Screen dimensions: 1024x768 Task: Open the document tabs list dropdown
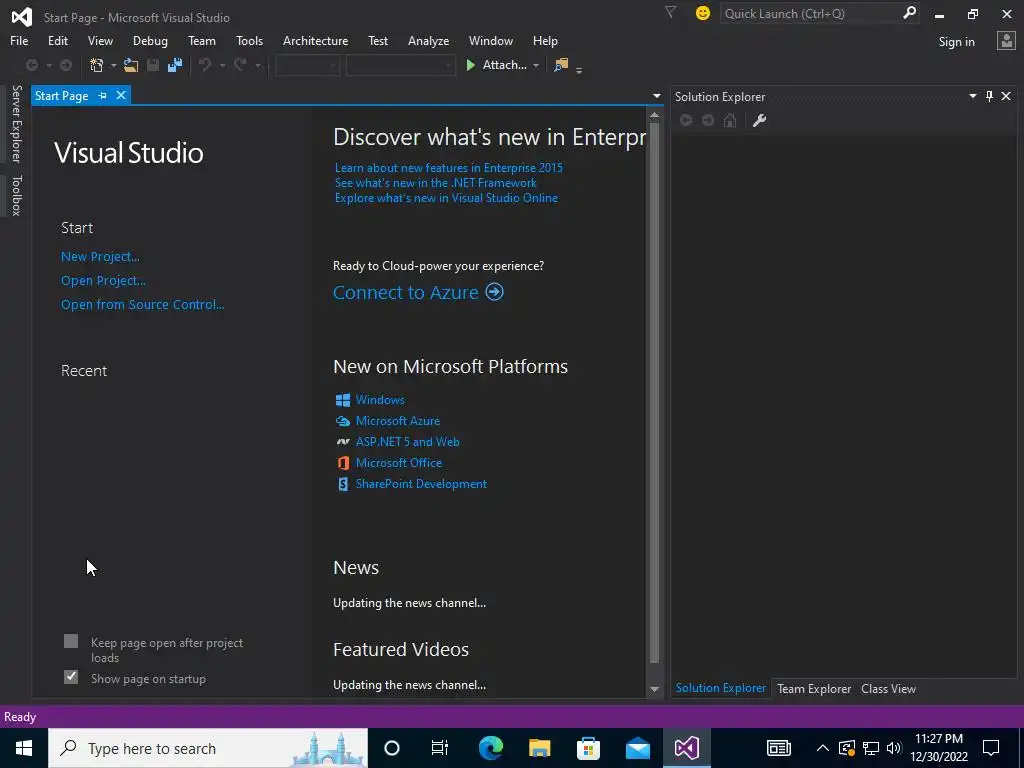click(x=656, y=96)
